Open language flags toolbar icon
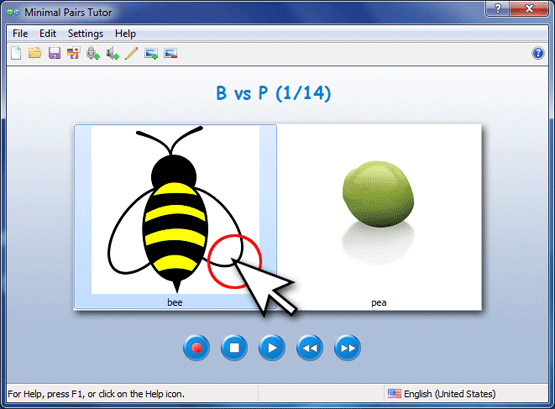 point(74,53)
